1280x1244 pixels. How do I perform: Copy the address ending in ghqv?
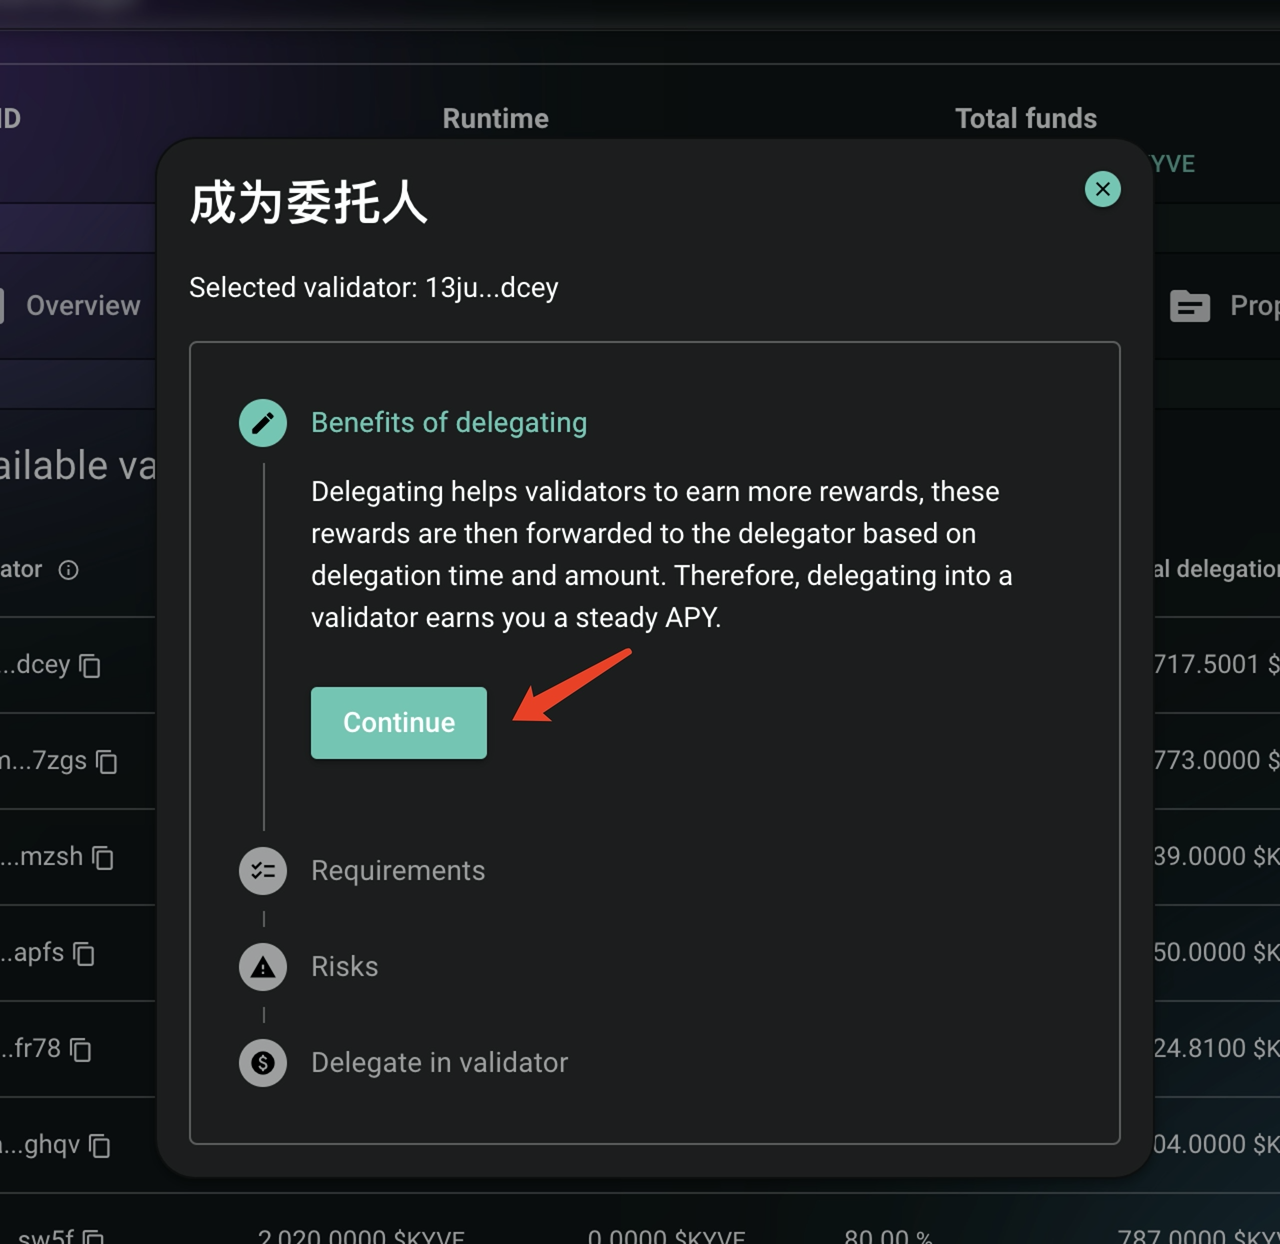99,1146
